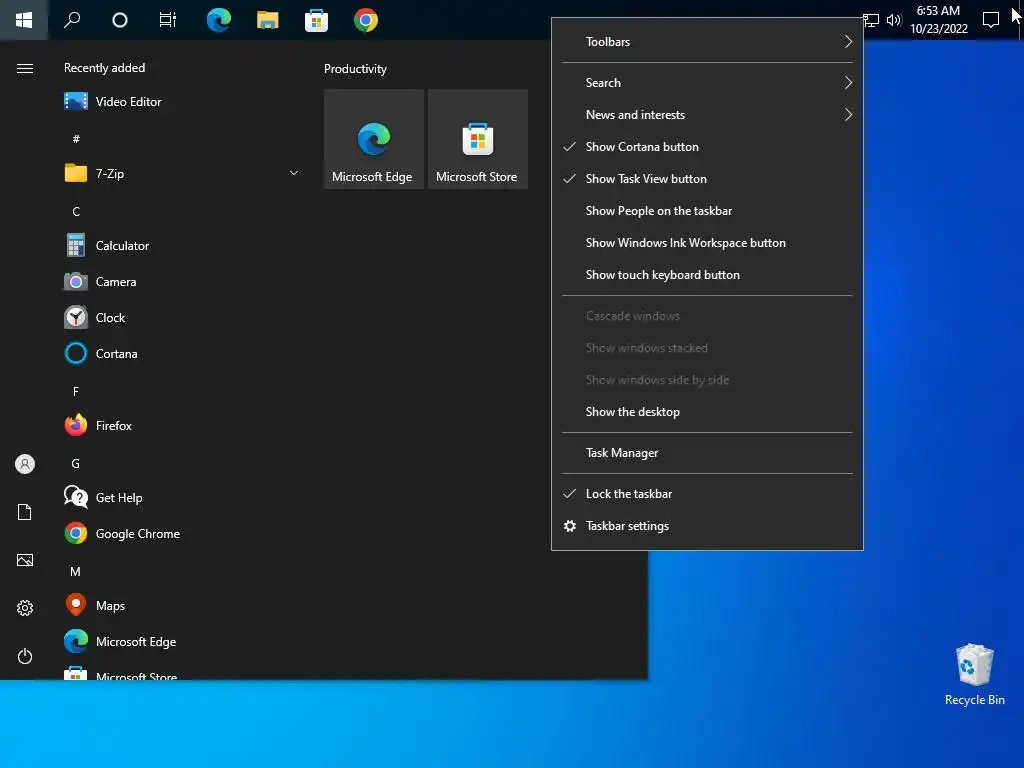Expand the 7-Zip folder

[x=183, y=174]
